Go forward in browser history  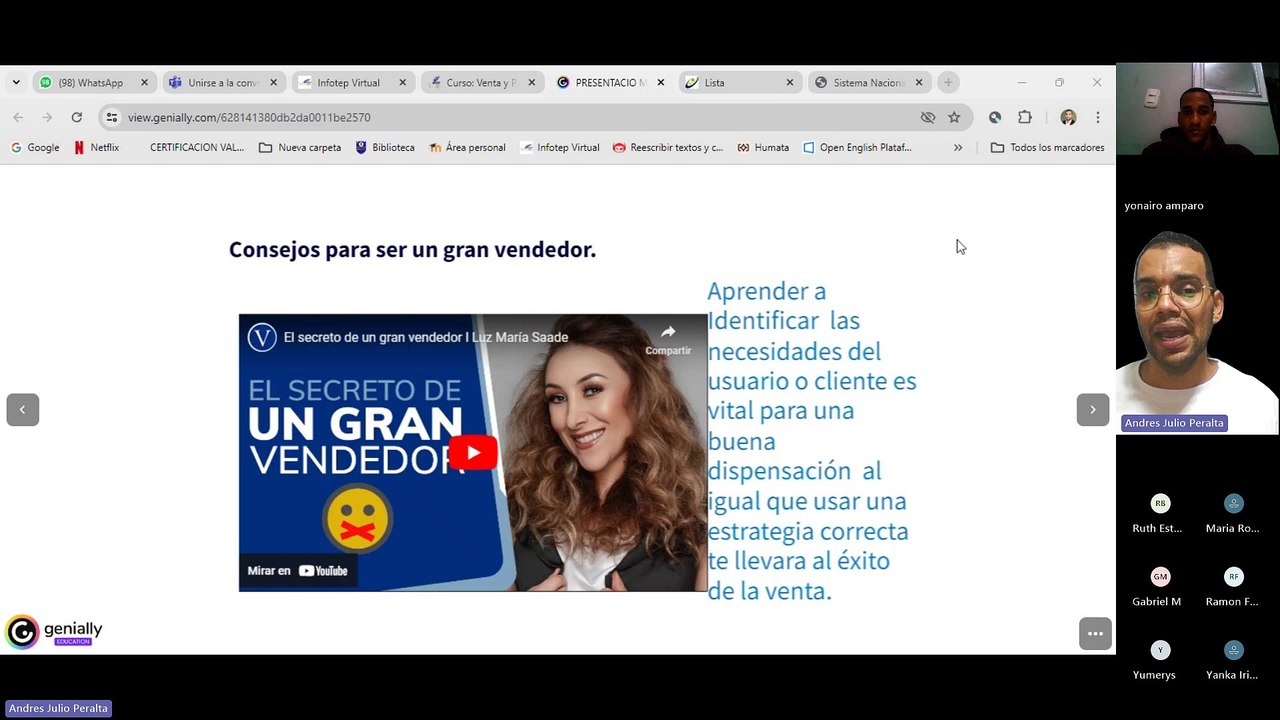coord(47,117)
